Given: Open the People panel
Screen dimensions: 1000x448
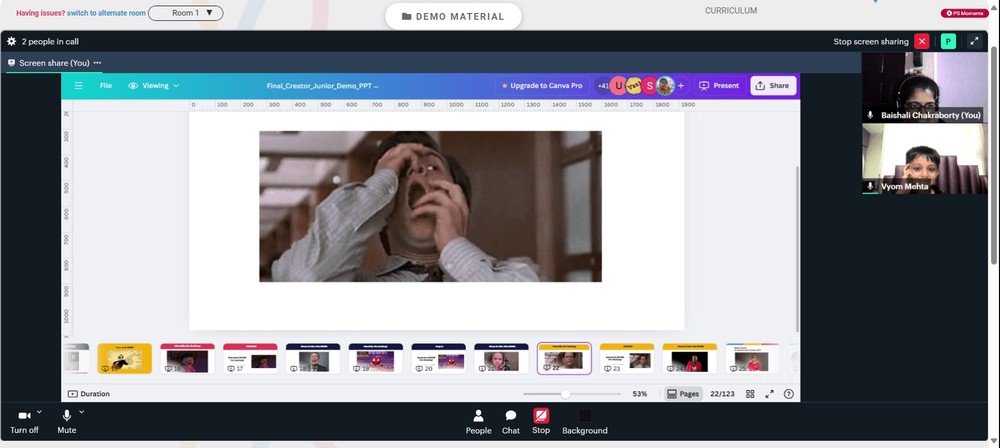Looking at the screenshot, I should pyautogui.click(x=478, y=422).
